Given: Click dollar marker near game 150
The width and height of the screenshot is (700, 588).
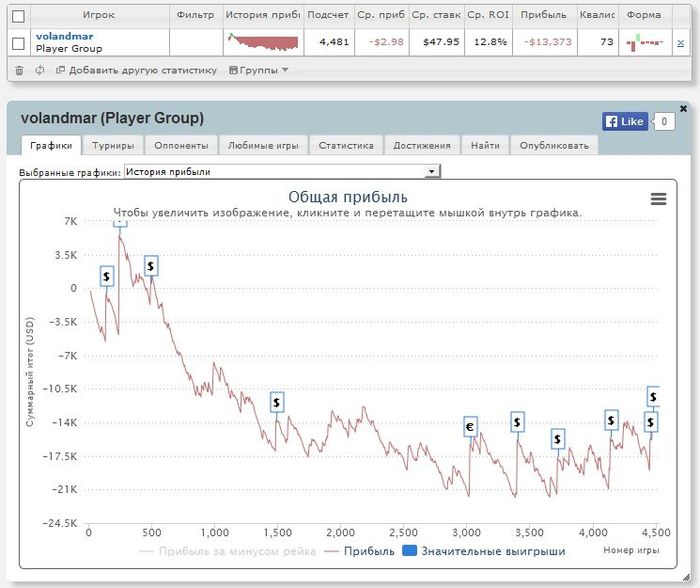Looking at the screenshot, I should pyautogui.click(x=107, y=276).
